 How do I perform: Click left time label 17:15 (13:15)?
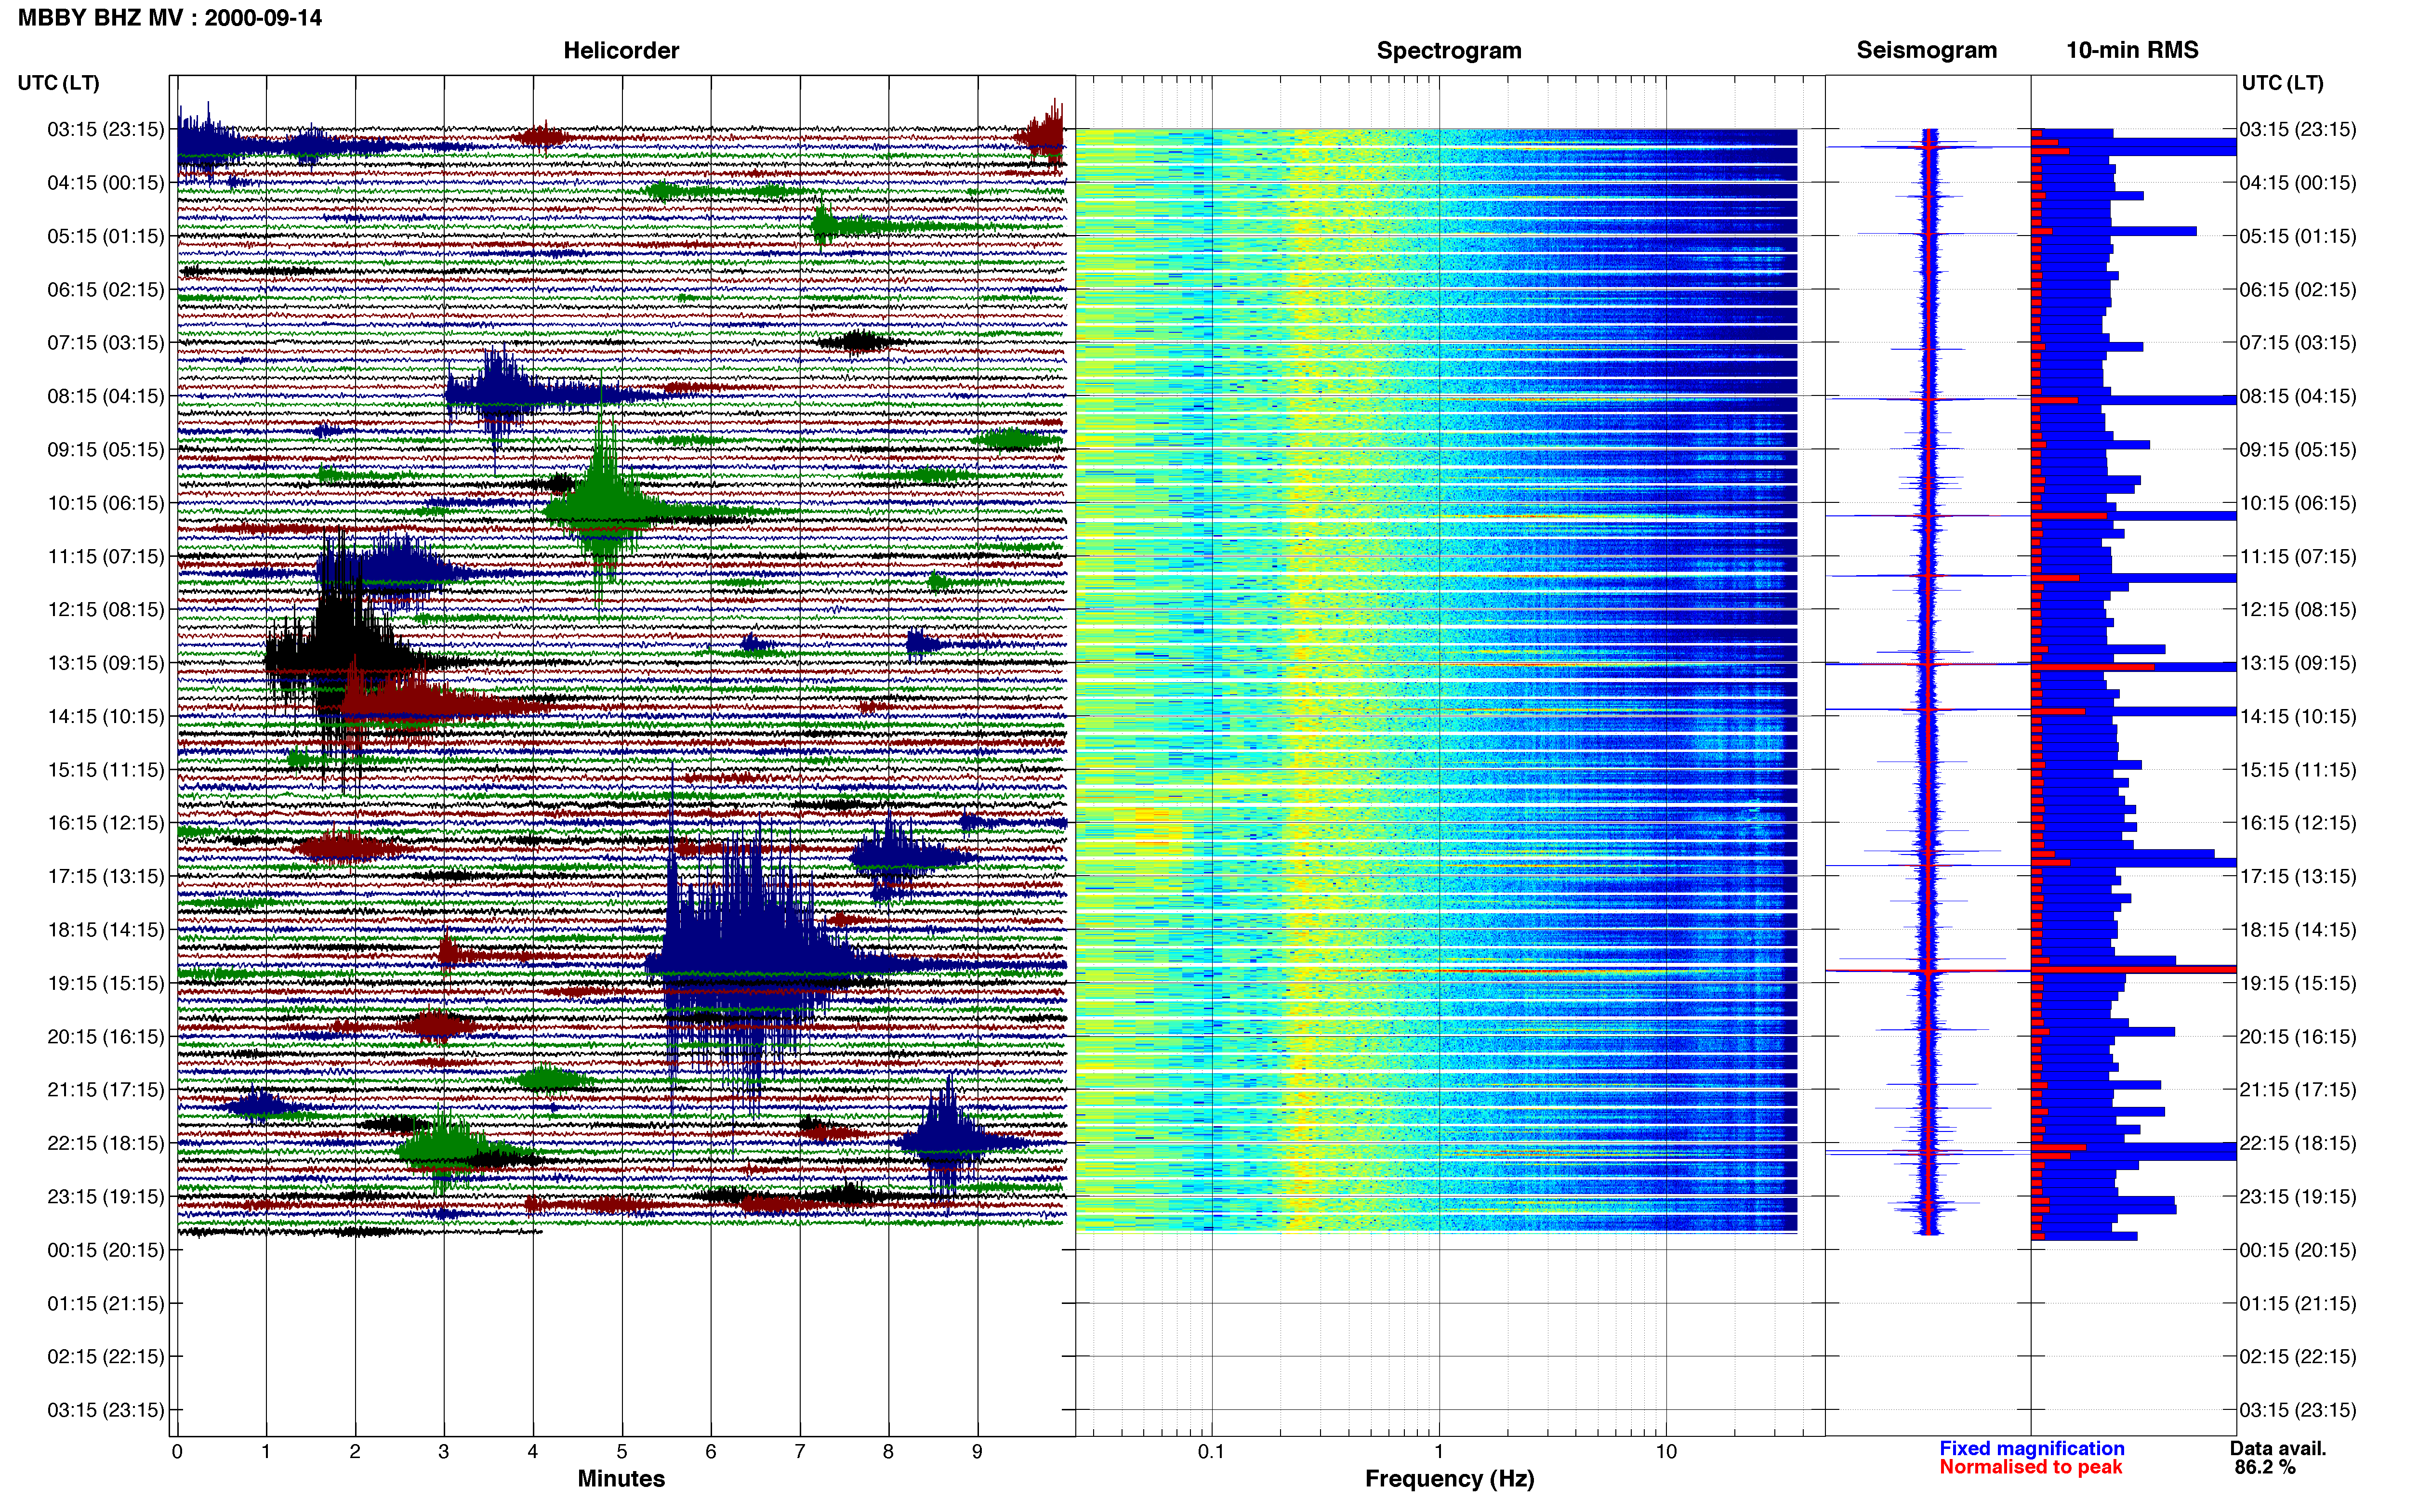point(105,876)
